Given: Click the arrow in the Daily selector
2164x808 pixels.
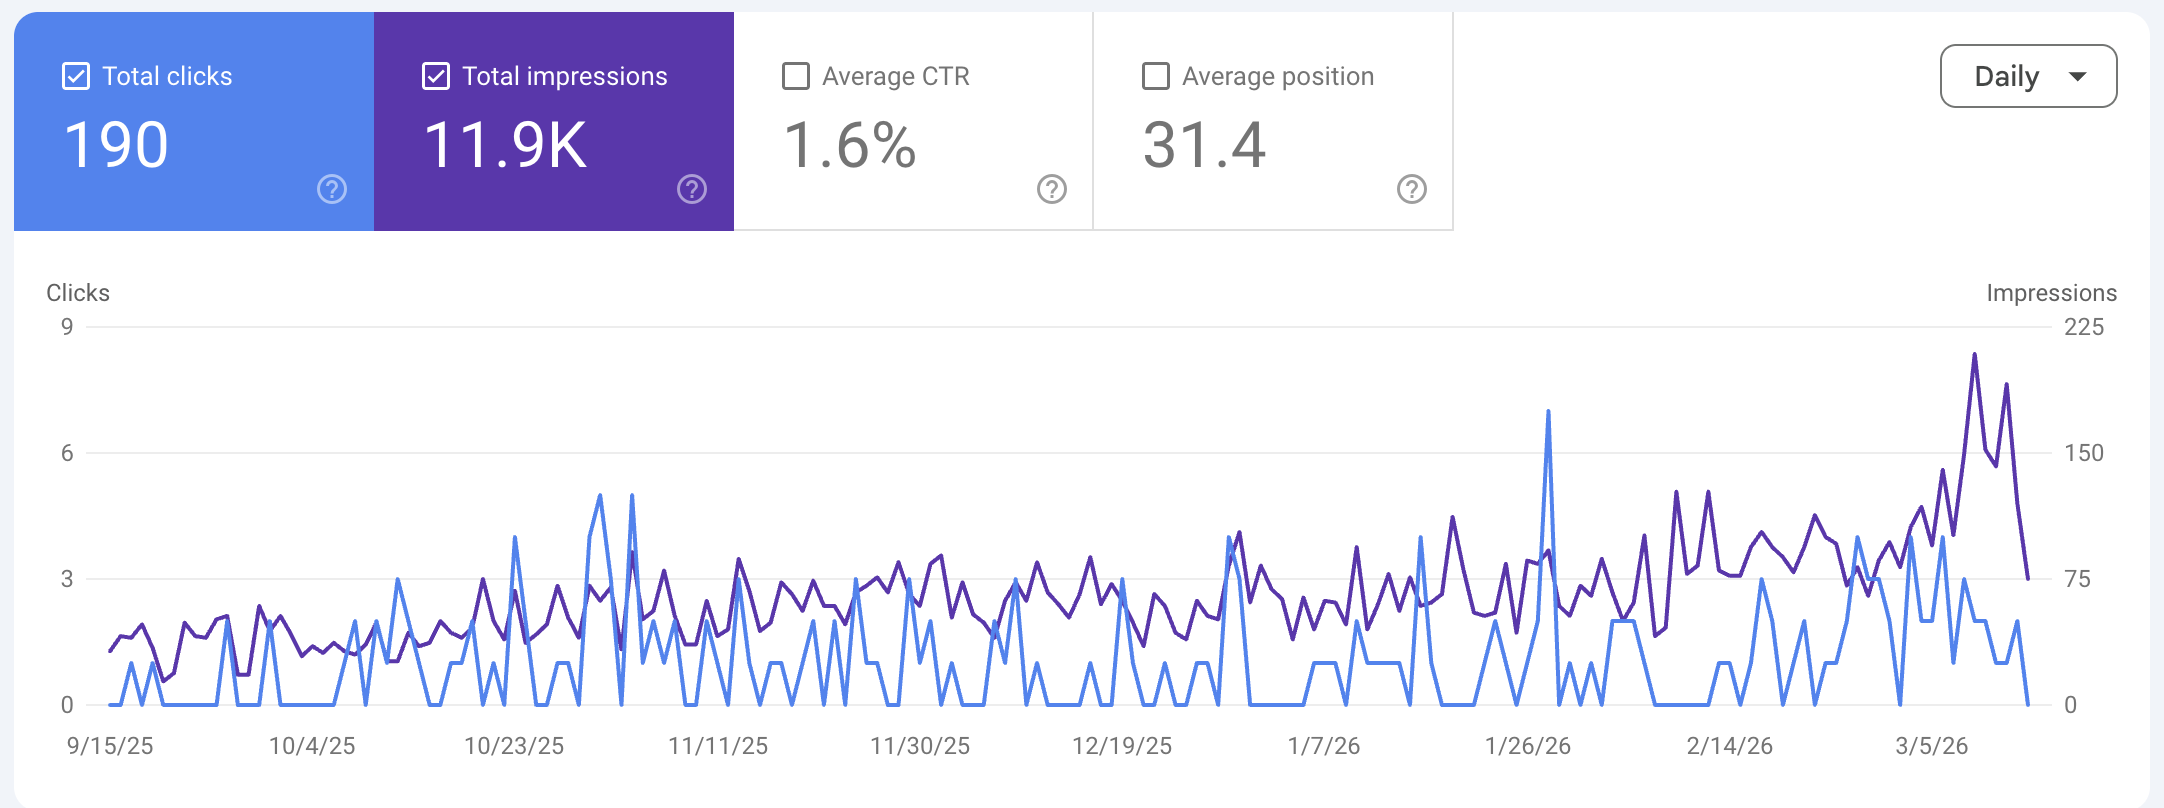Looking at the screenshot, I should [x=2078, y=77].
